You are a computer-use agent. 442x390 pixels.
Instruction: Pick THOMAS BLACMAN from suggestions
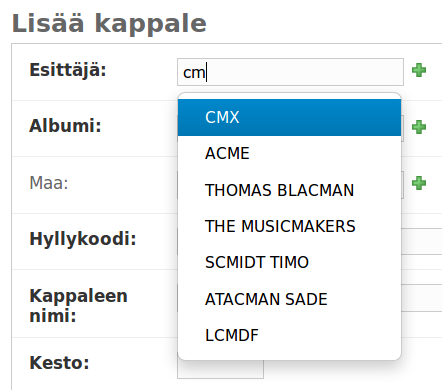pyautogui.click(x=289, y=190)
